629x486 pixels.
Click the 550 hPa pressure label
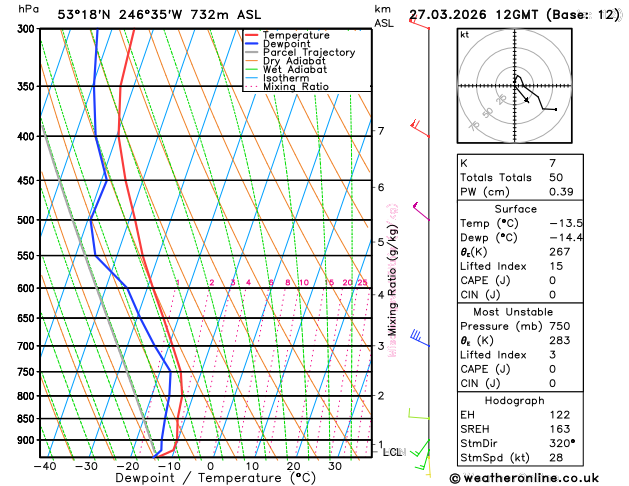click(28, 256)
